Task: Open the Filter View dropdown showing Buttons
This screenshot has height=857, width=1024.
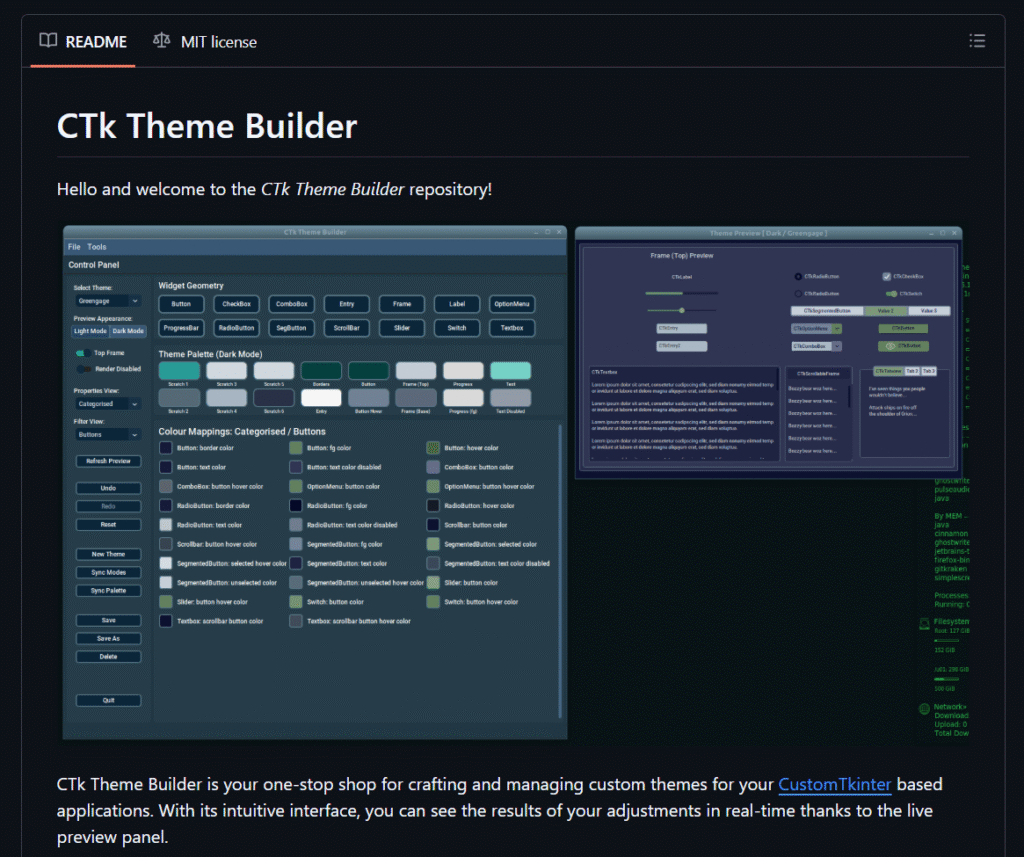Action: (x=108, y=434)
